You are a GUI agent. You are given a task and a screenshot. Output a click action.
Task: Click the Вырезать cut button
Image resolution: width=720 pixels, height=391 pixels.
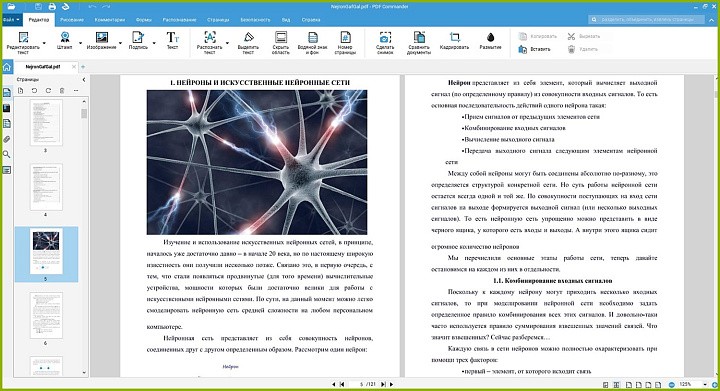click(x=584, y=36)
